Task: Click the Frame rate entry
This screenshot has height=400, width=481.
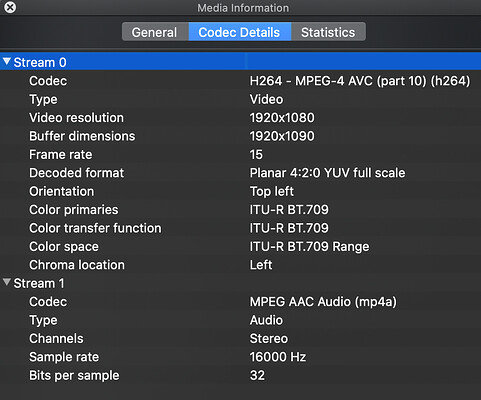Action: coord(240,154)
